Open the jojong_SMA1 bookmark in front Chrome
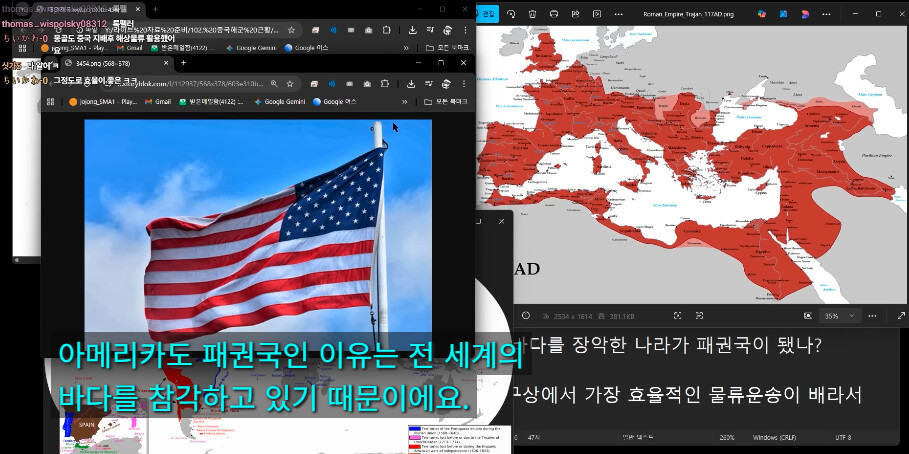The image size is (909, 454). [x=103, y=102]
